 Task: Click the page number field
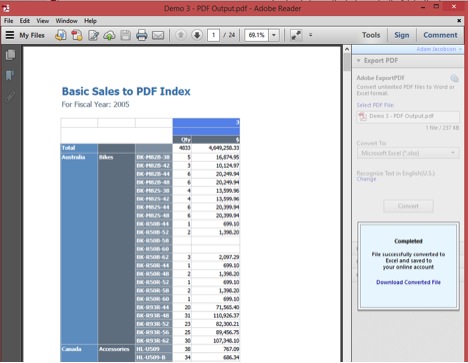(x=213, y=35)
